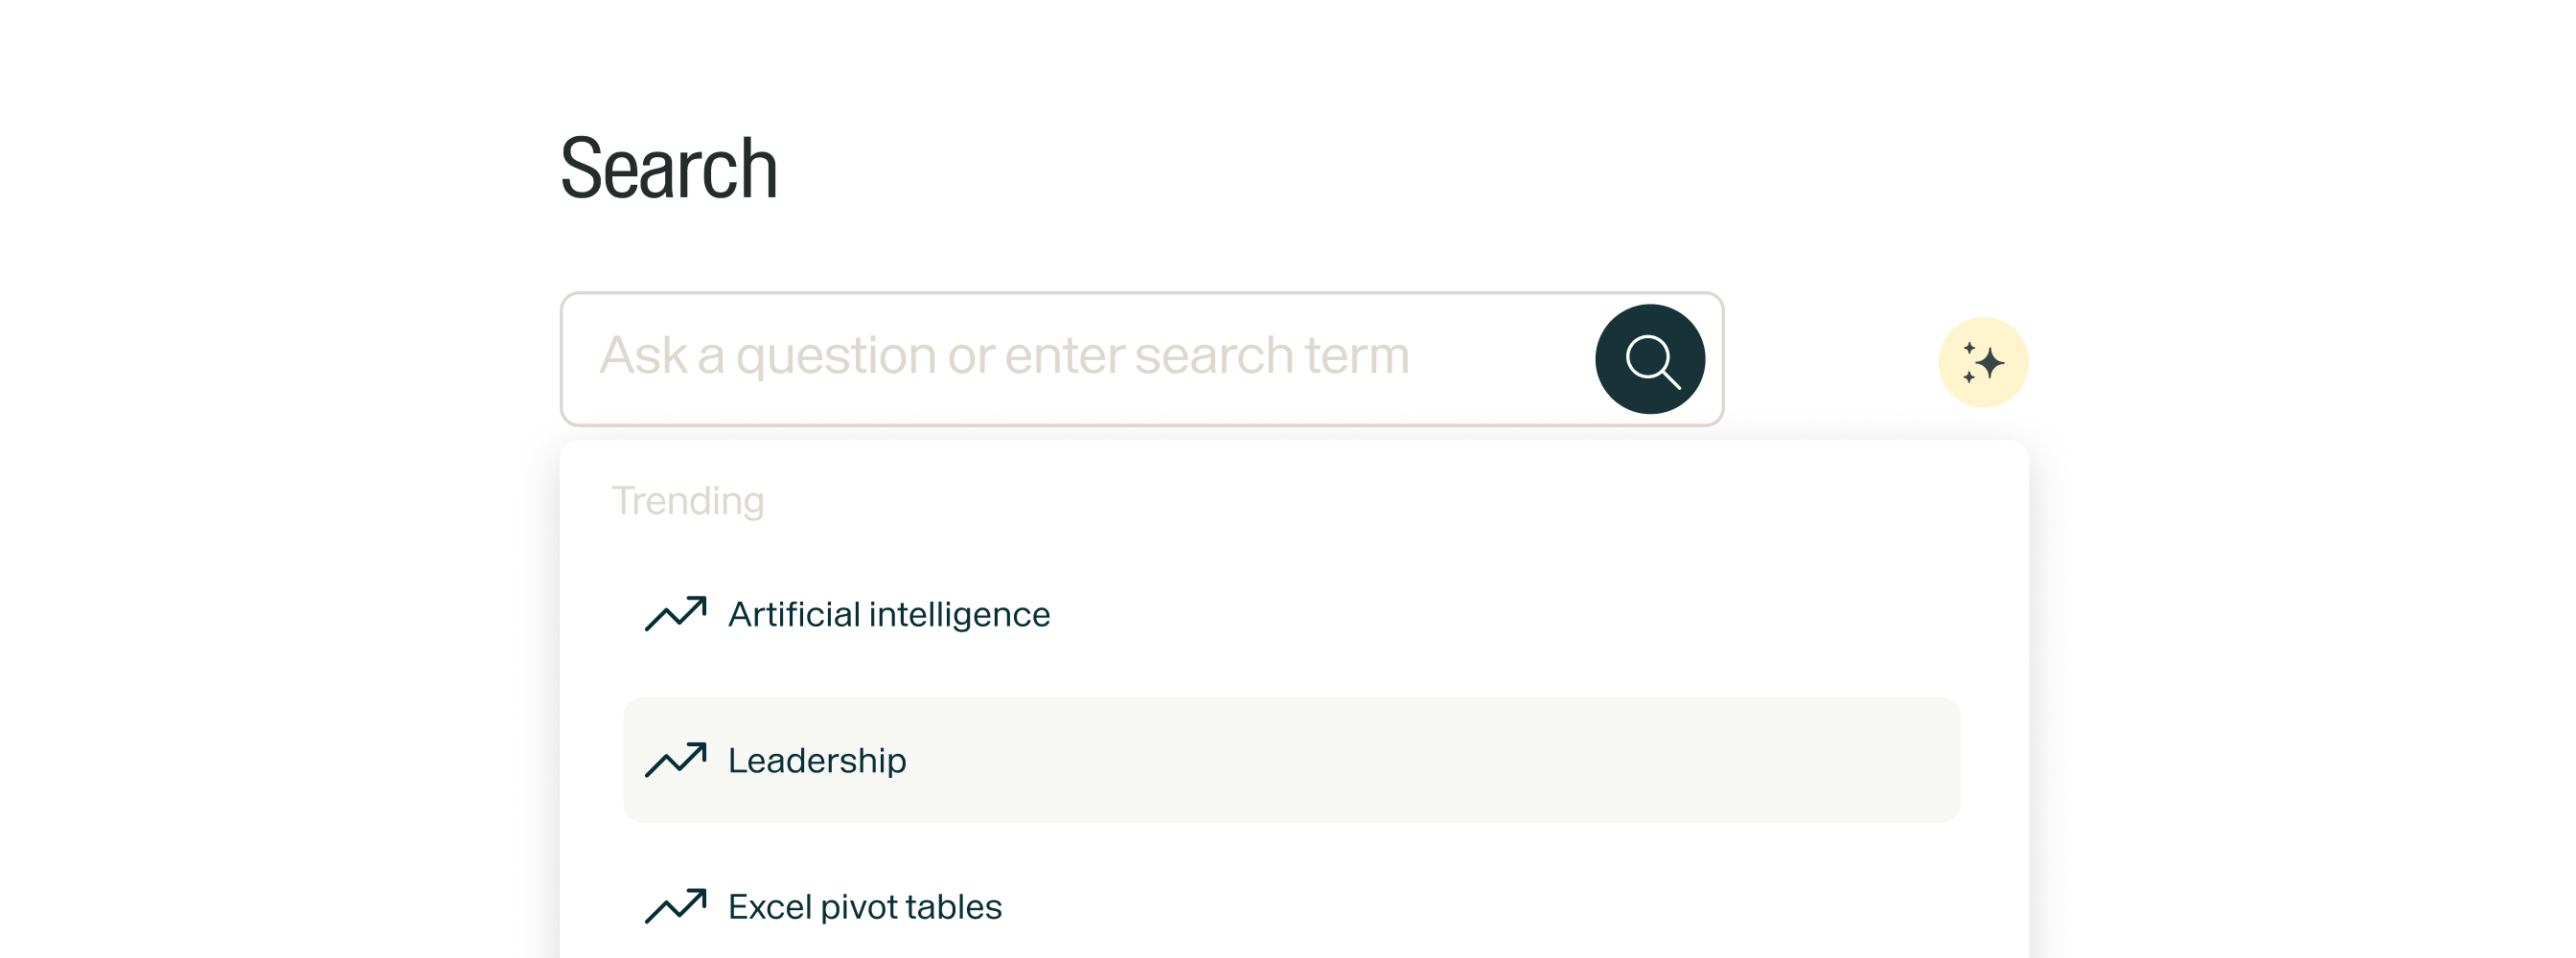This screenshot has height=958, width=2576.
Task: Click the 'Ask a question' placeholder text
Action: (x=1004, y=356)
